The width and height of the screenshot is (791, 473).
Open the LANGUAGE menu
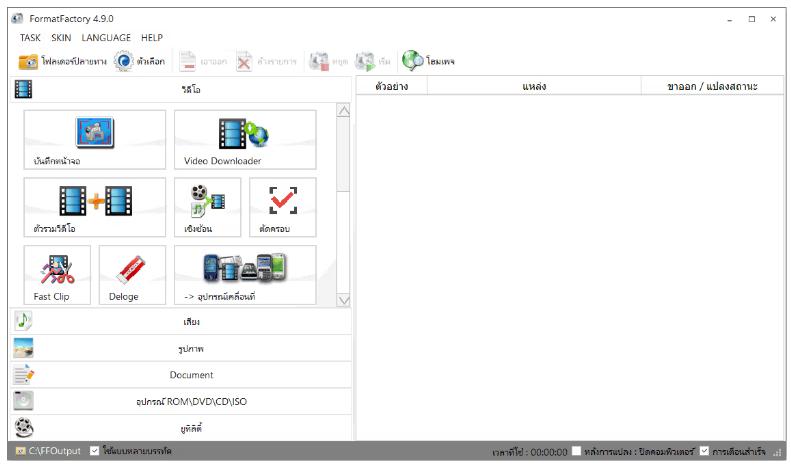(106, 37)
